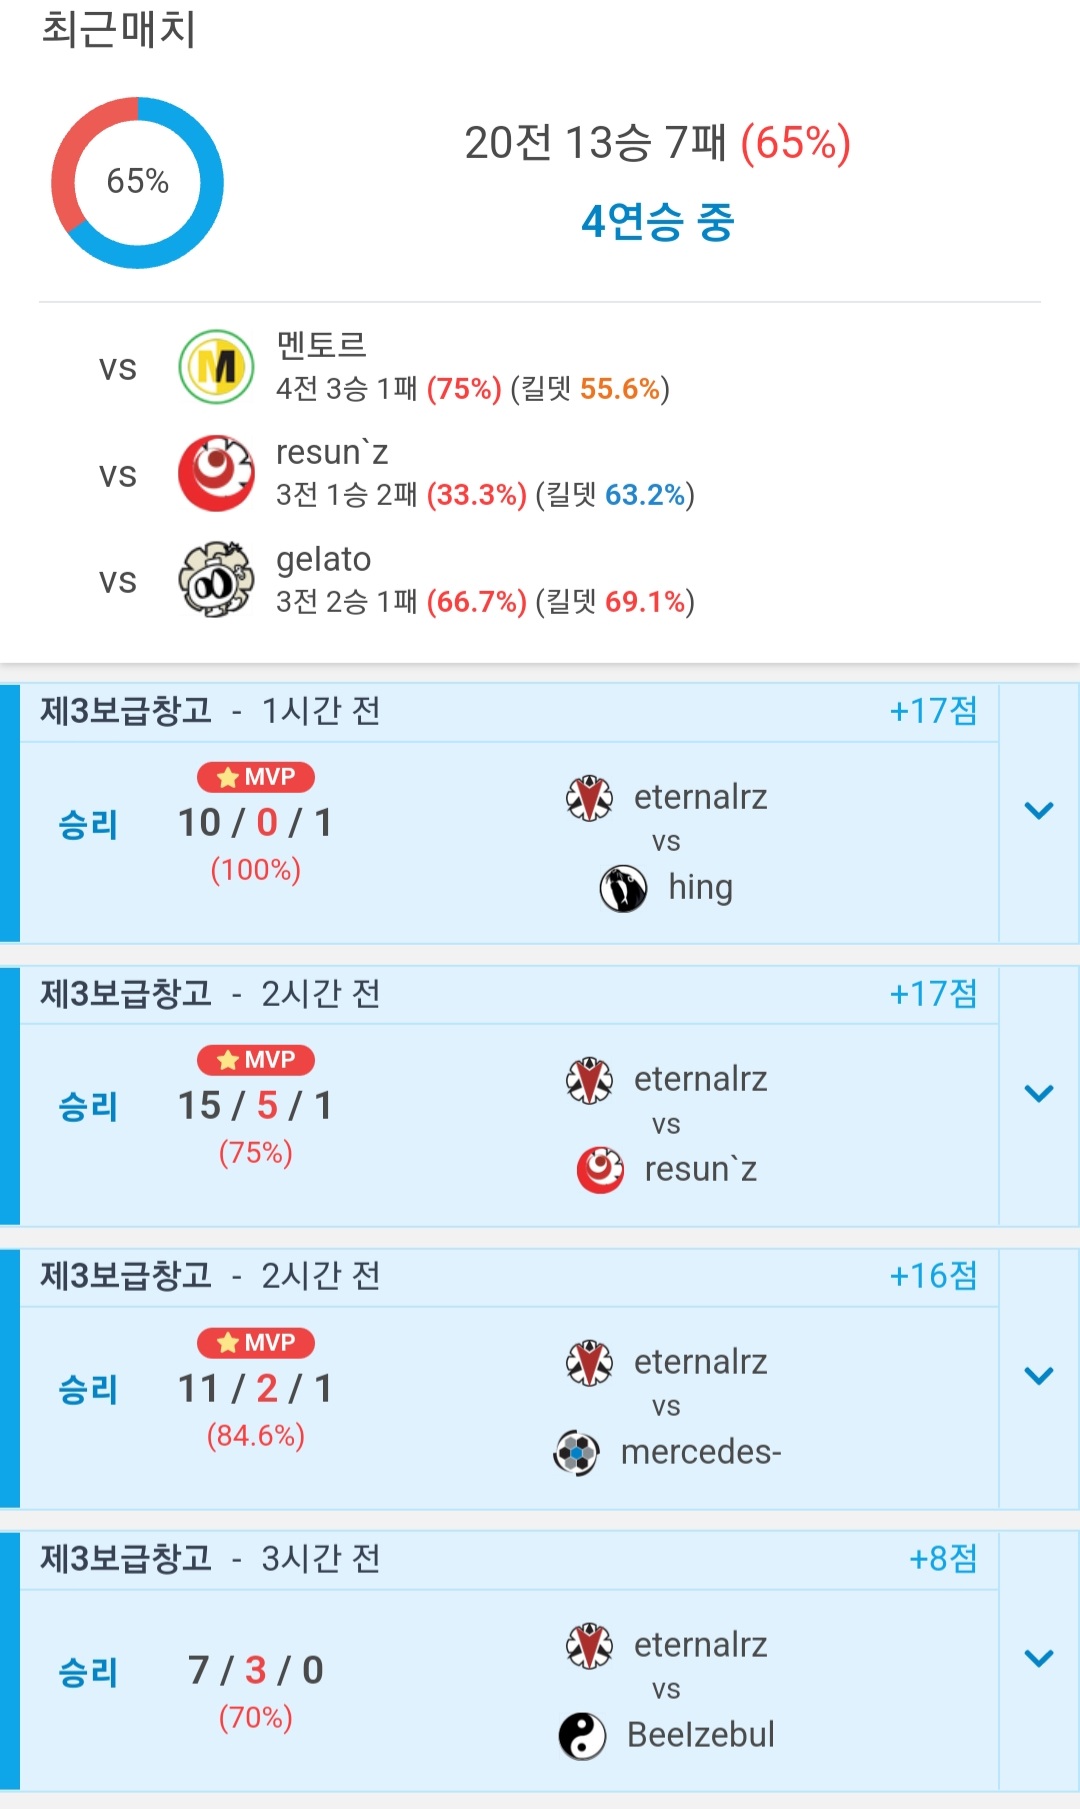The image size is (1080, 1809).
Task: Click eternalrz emblem in the first match
Action: pyautogui.click(x=590, y=798)
